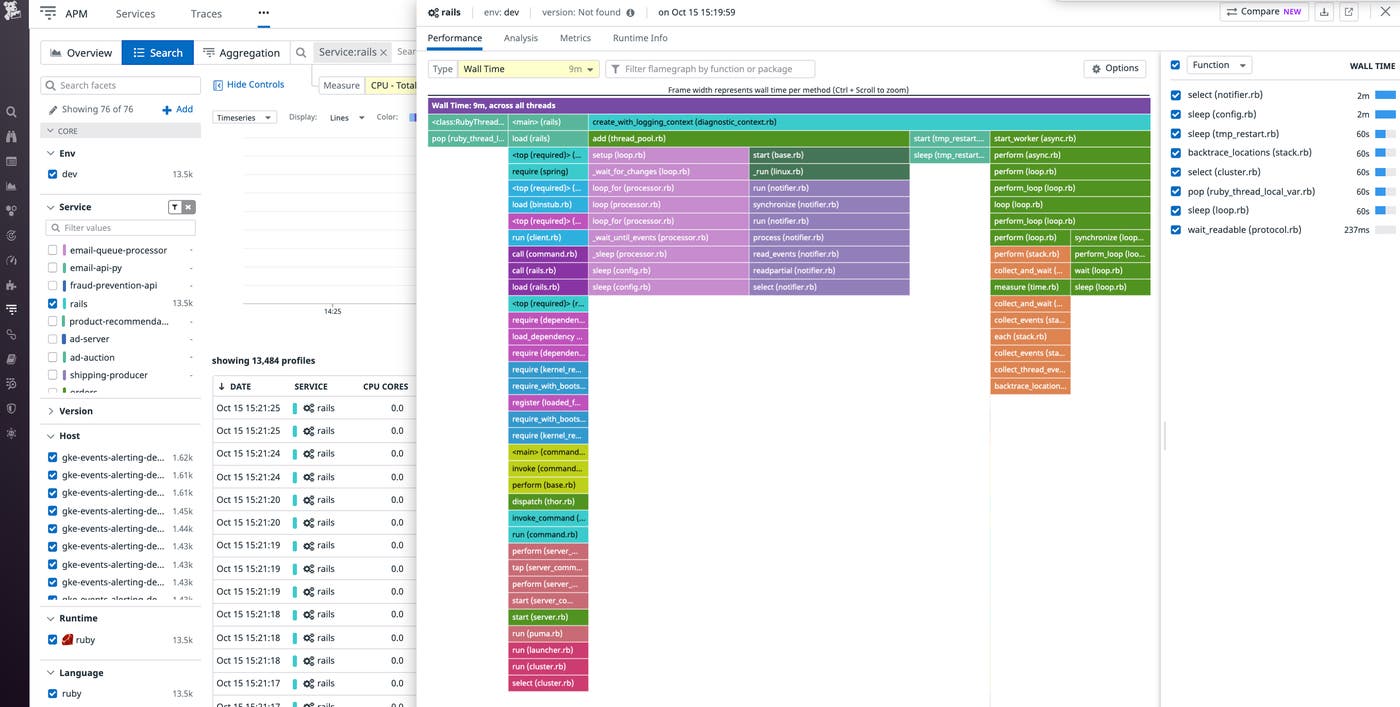Uncheck the dev environment checkbox
This screenshot has height=707, width=1400.
click(x=53, y=174)
